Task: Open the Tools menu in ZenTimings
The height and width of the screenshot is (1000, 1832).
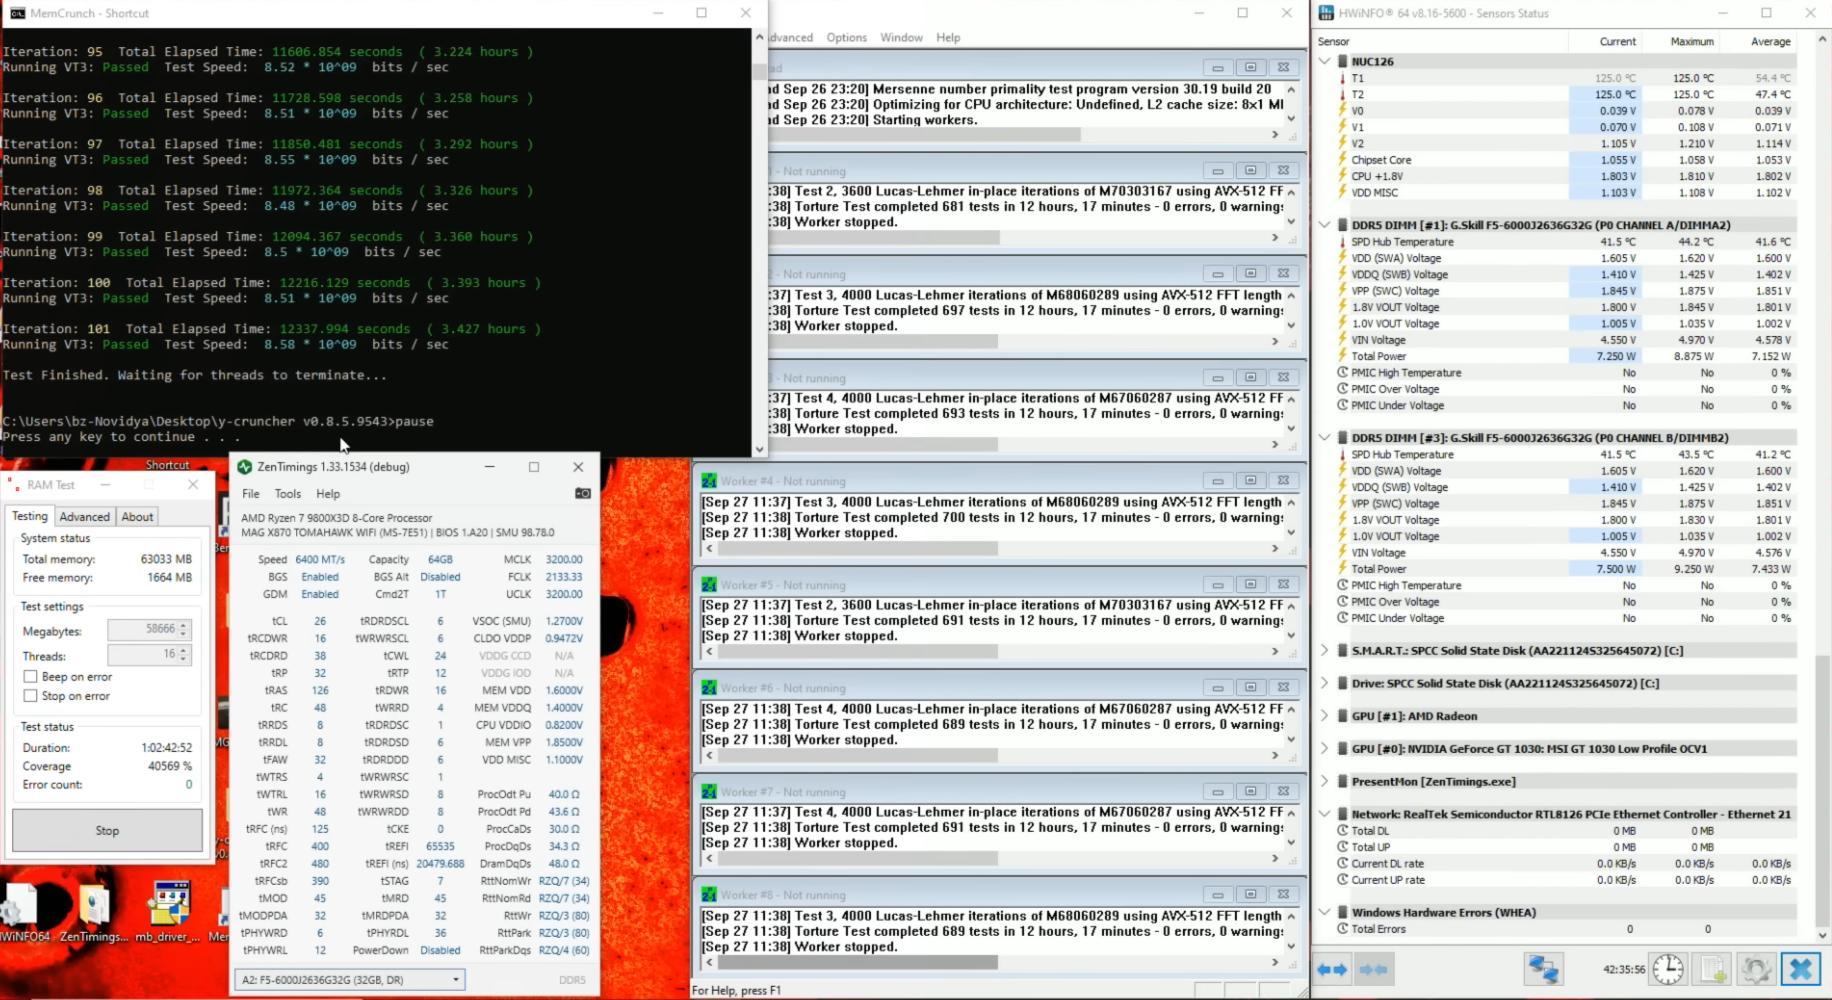Action: coord(288,494)
